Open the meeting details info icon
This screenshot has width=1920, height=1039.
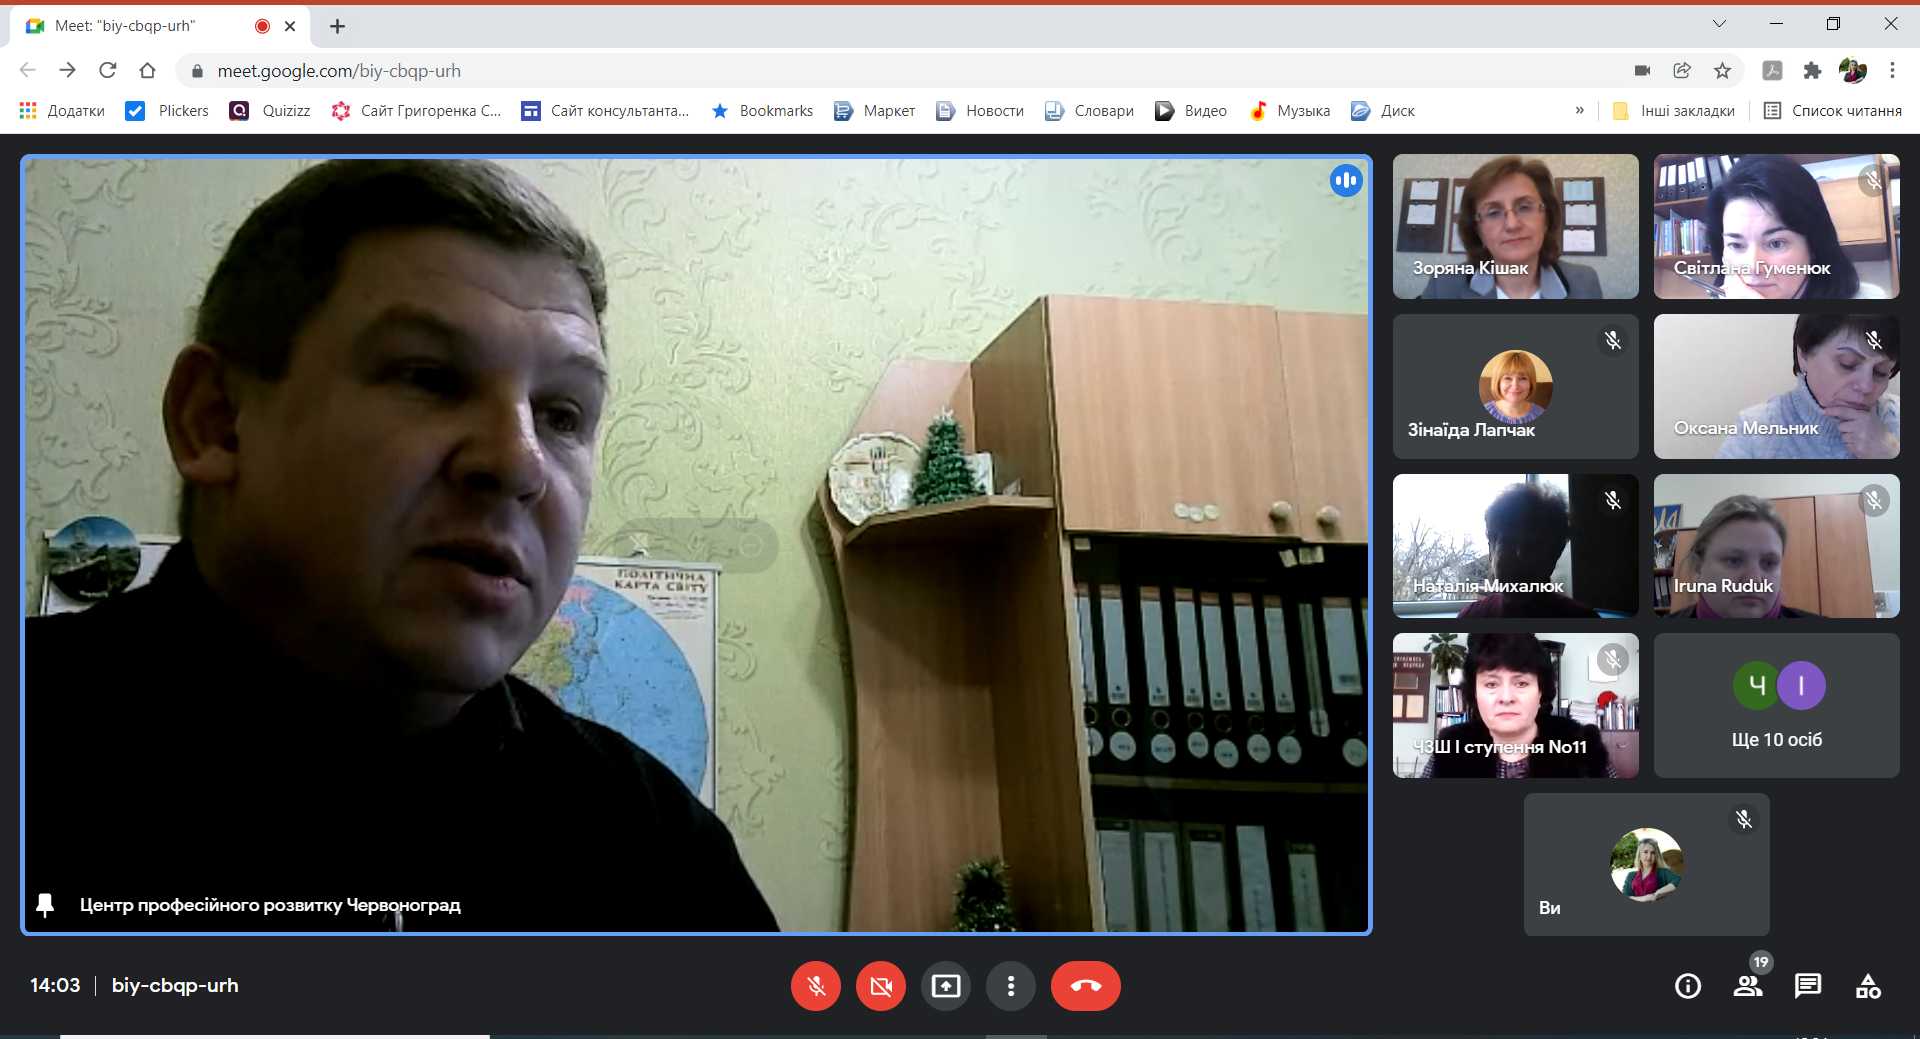click(x=1688, y=986)
